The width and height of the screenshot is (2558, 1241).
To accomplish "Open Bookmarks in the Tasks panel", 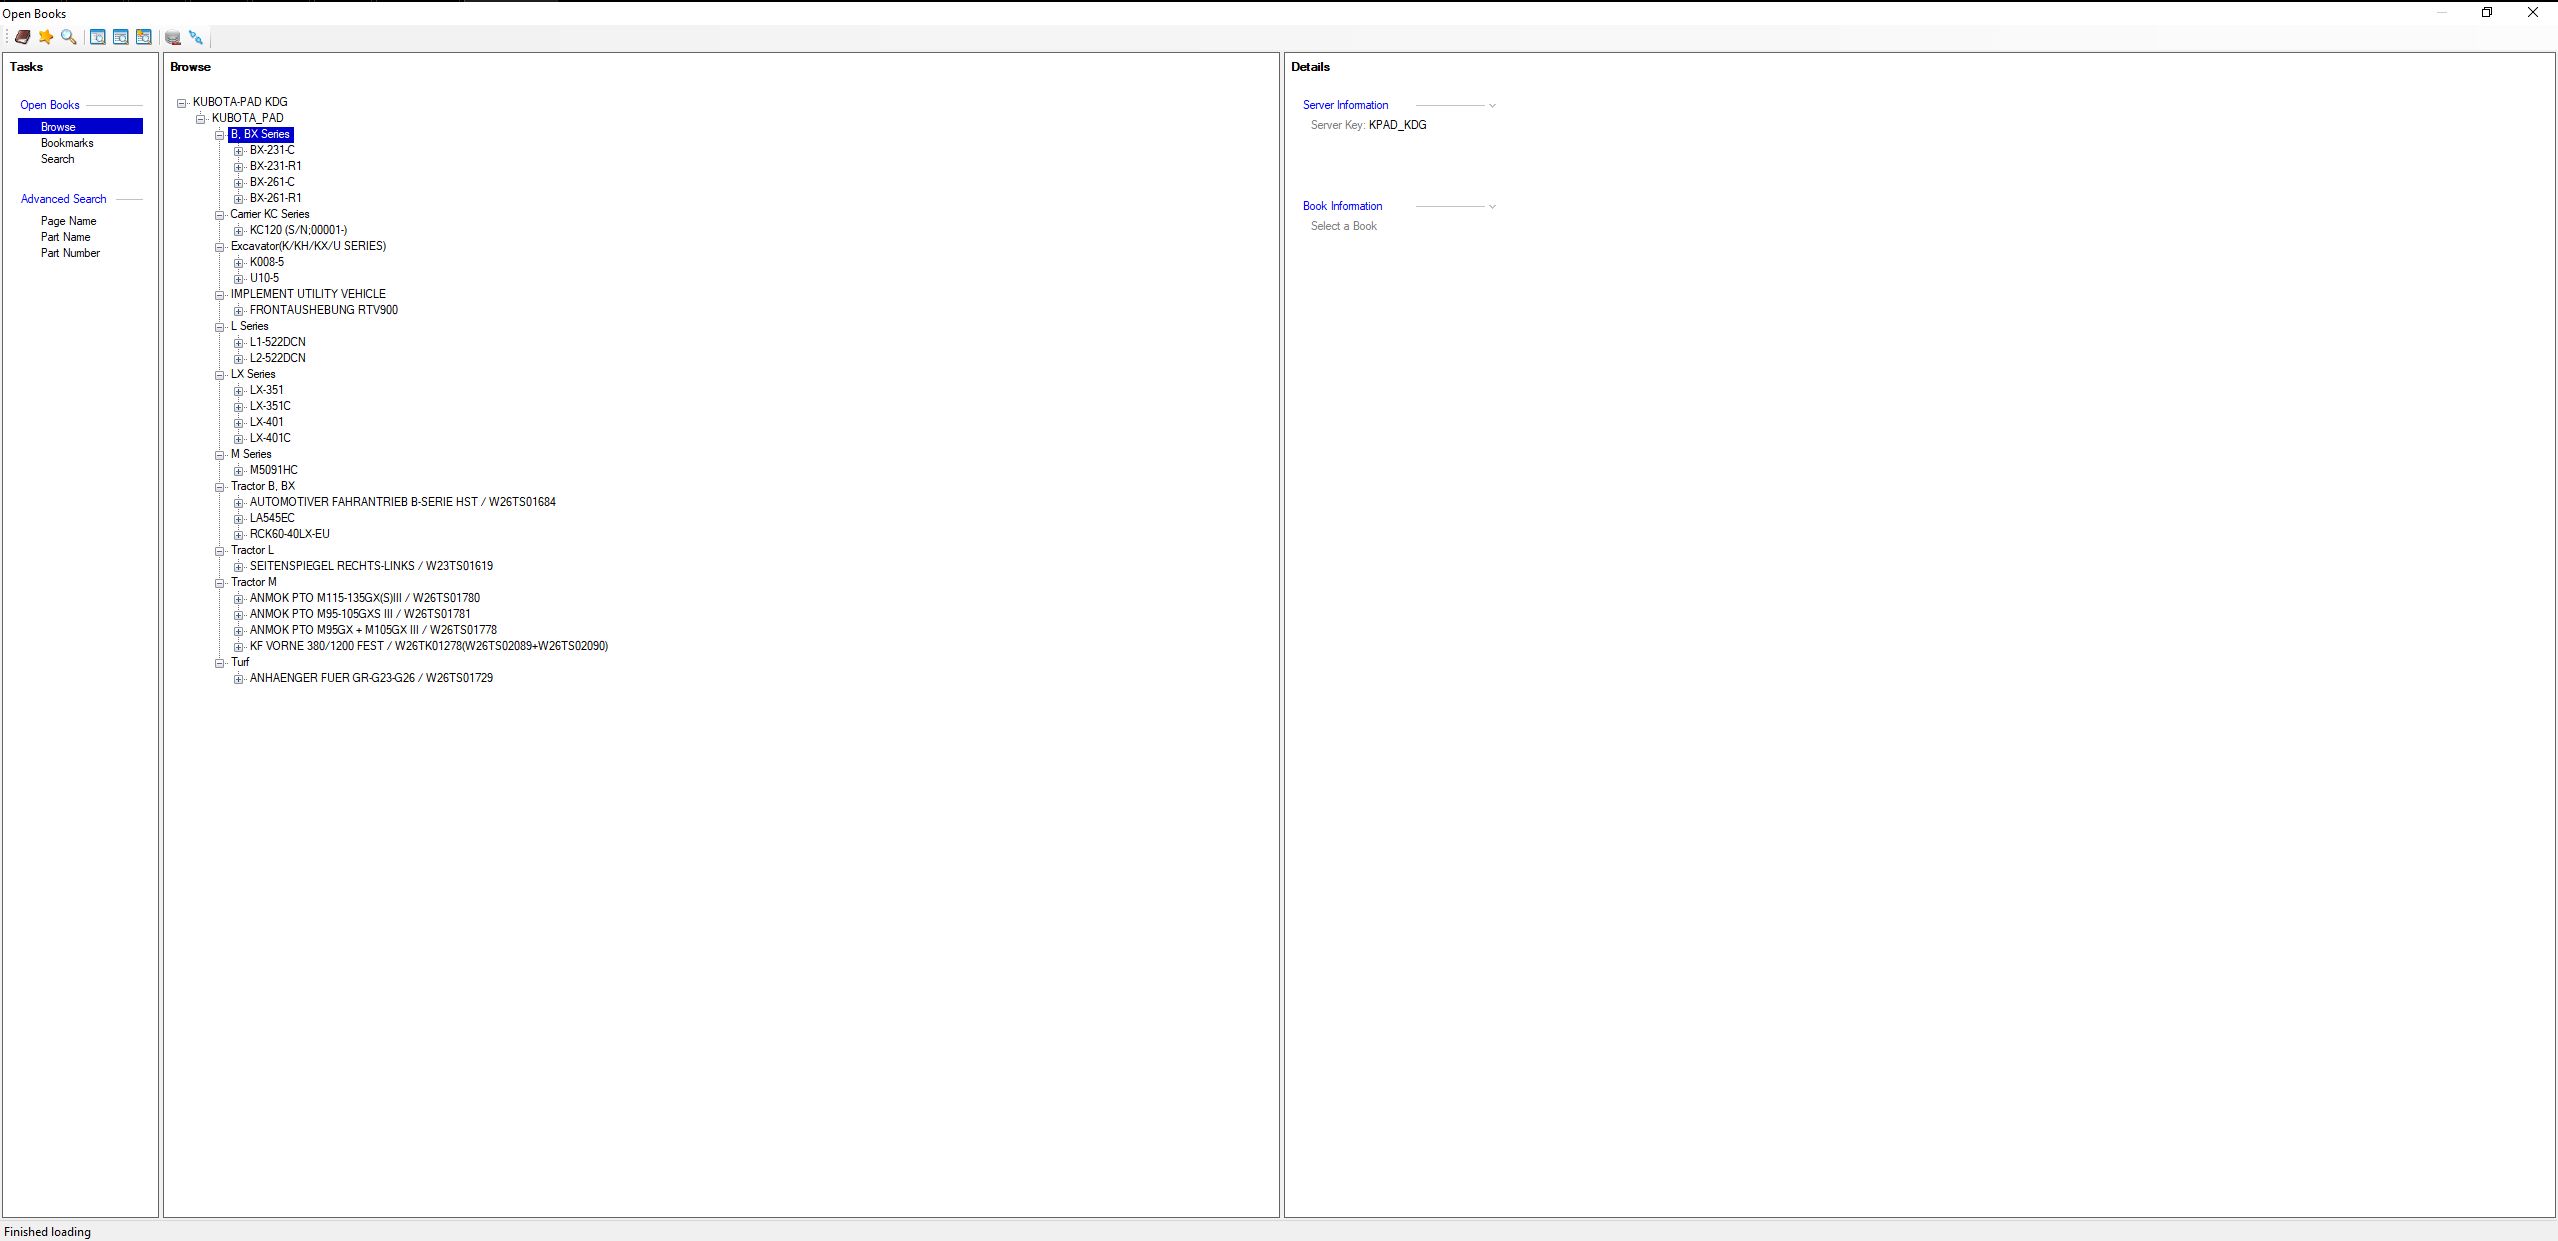I will pos(67,143).
